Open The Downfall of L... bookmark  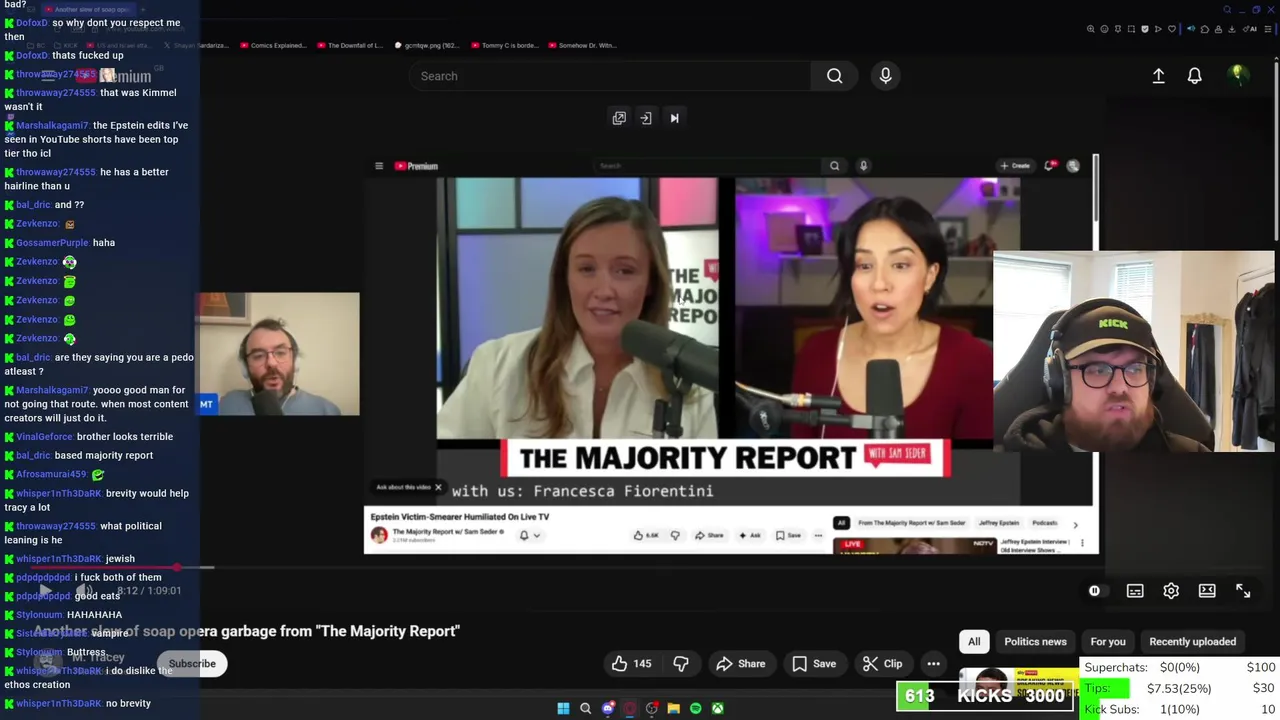[349, 45]
